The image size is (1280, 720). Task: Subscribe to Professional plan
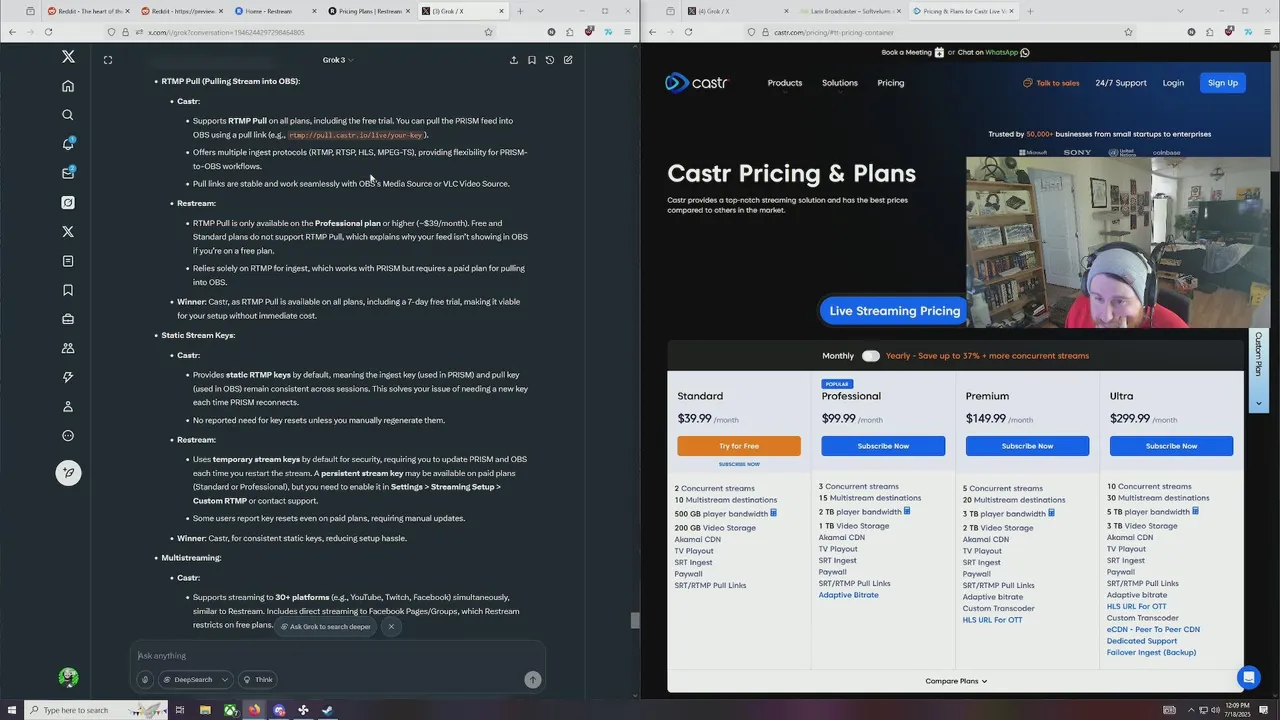coord(883,446)
